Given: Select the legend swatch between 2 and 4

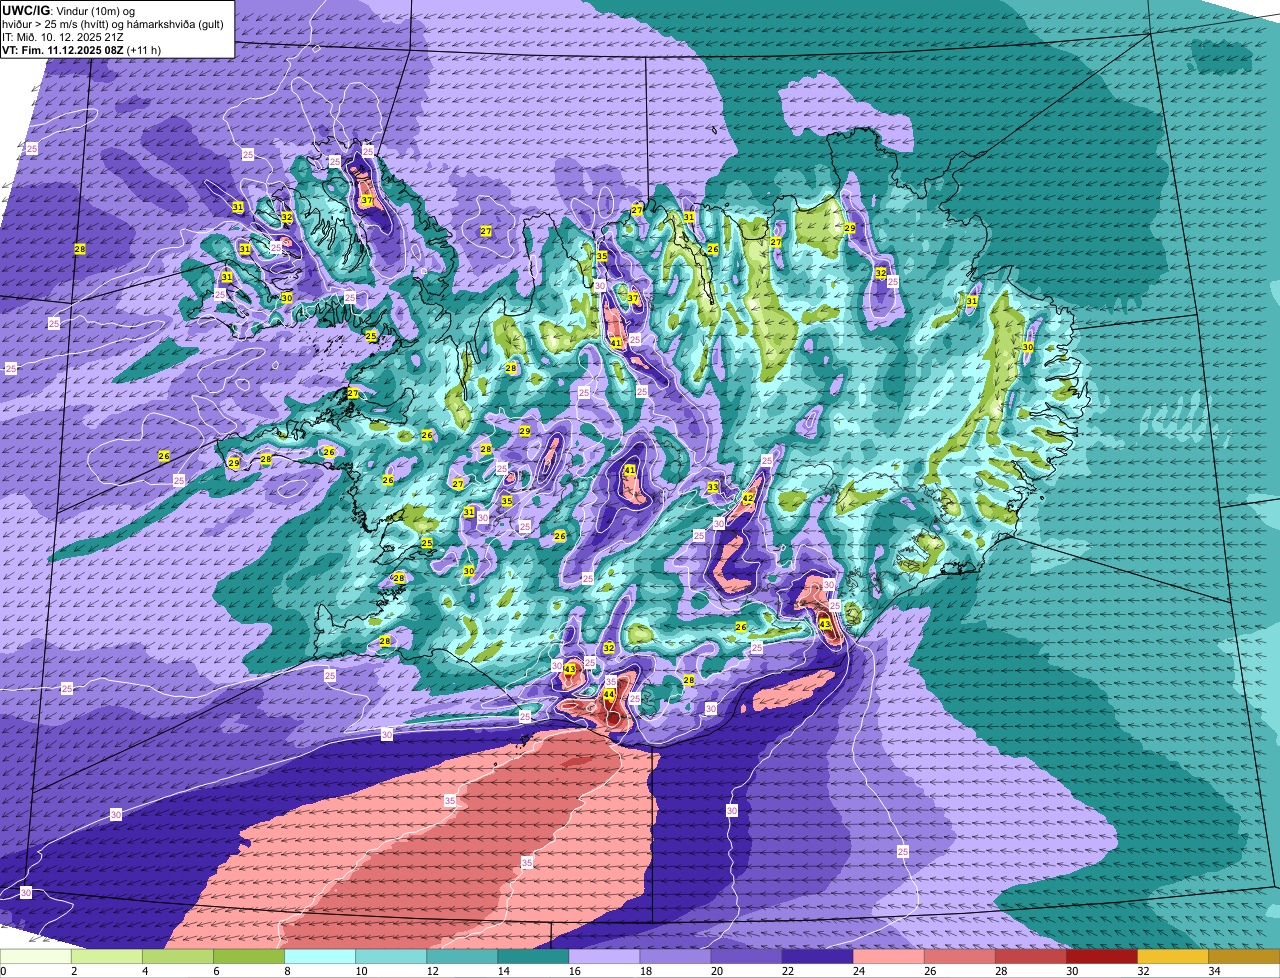Looking at the screenshot, I should [x=107, y=956].
